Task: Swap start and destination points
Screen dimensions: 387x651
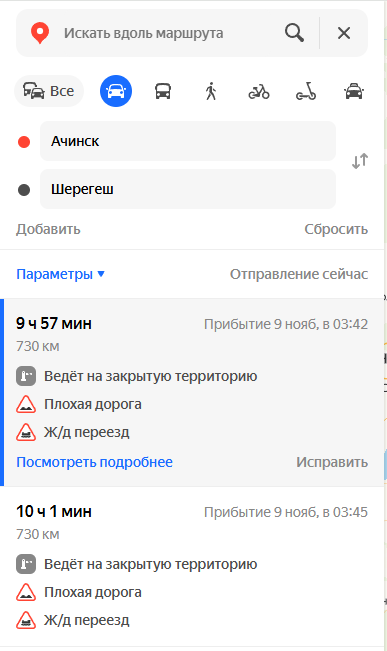Action: [360, 161]
